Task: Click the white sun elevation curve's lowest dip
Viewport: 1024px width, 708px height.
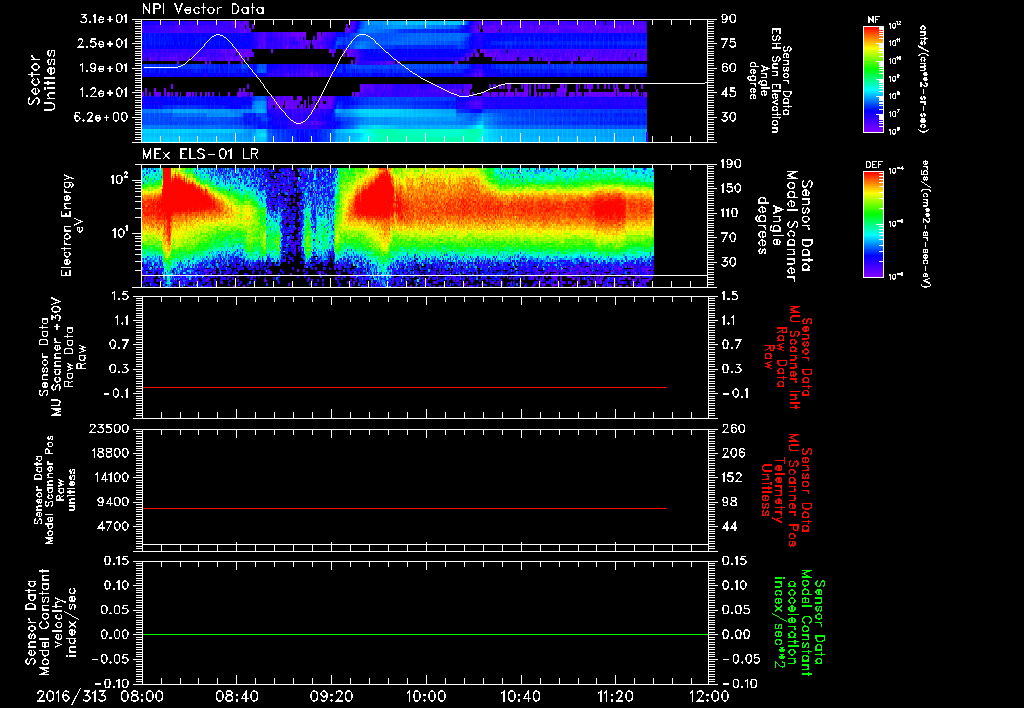Action: point(298,123)
